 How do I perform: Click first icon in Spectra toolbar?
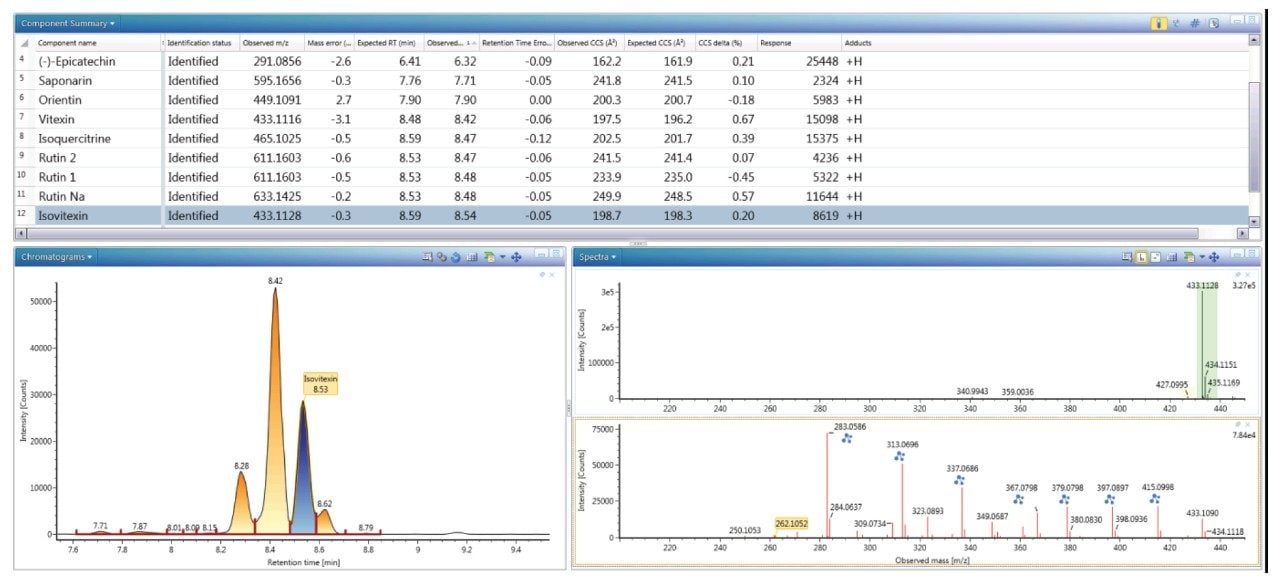tap(1127, 257)
